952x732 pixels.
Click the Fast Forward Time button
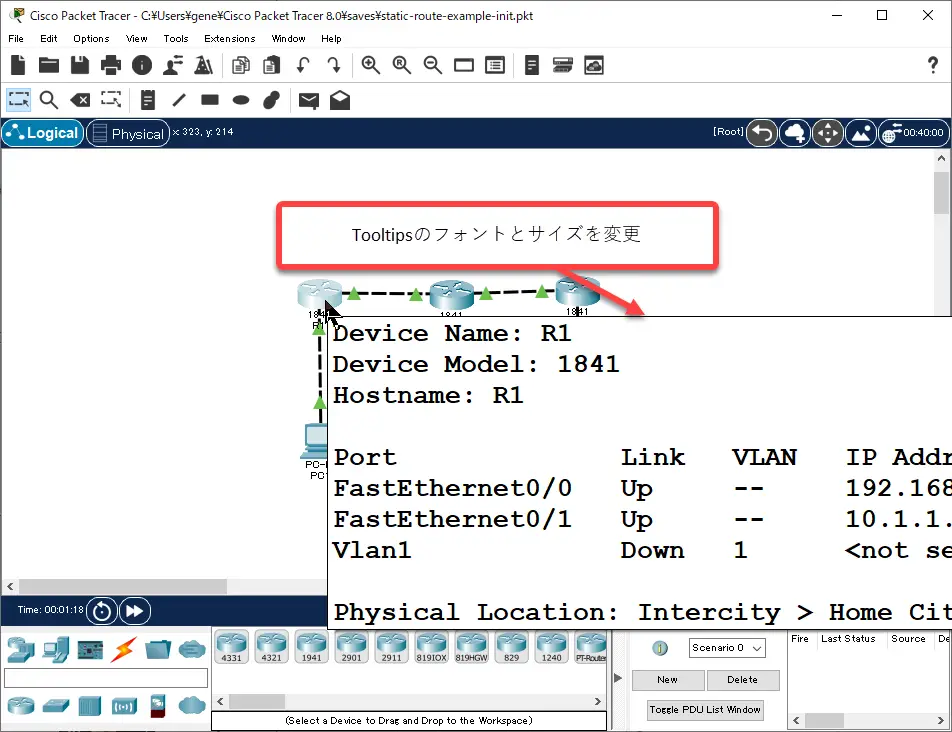(x=134, y=611)
